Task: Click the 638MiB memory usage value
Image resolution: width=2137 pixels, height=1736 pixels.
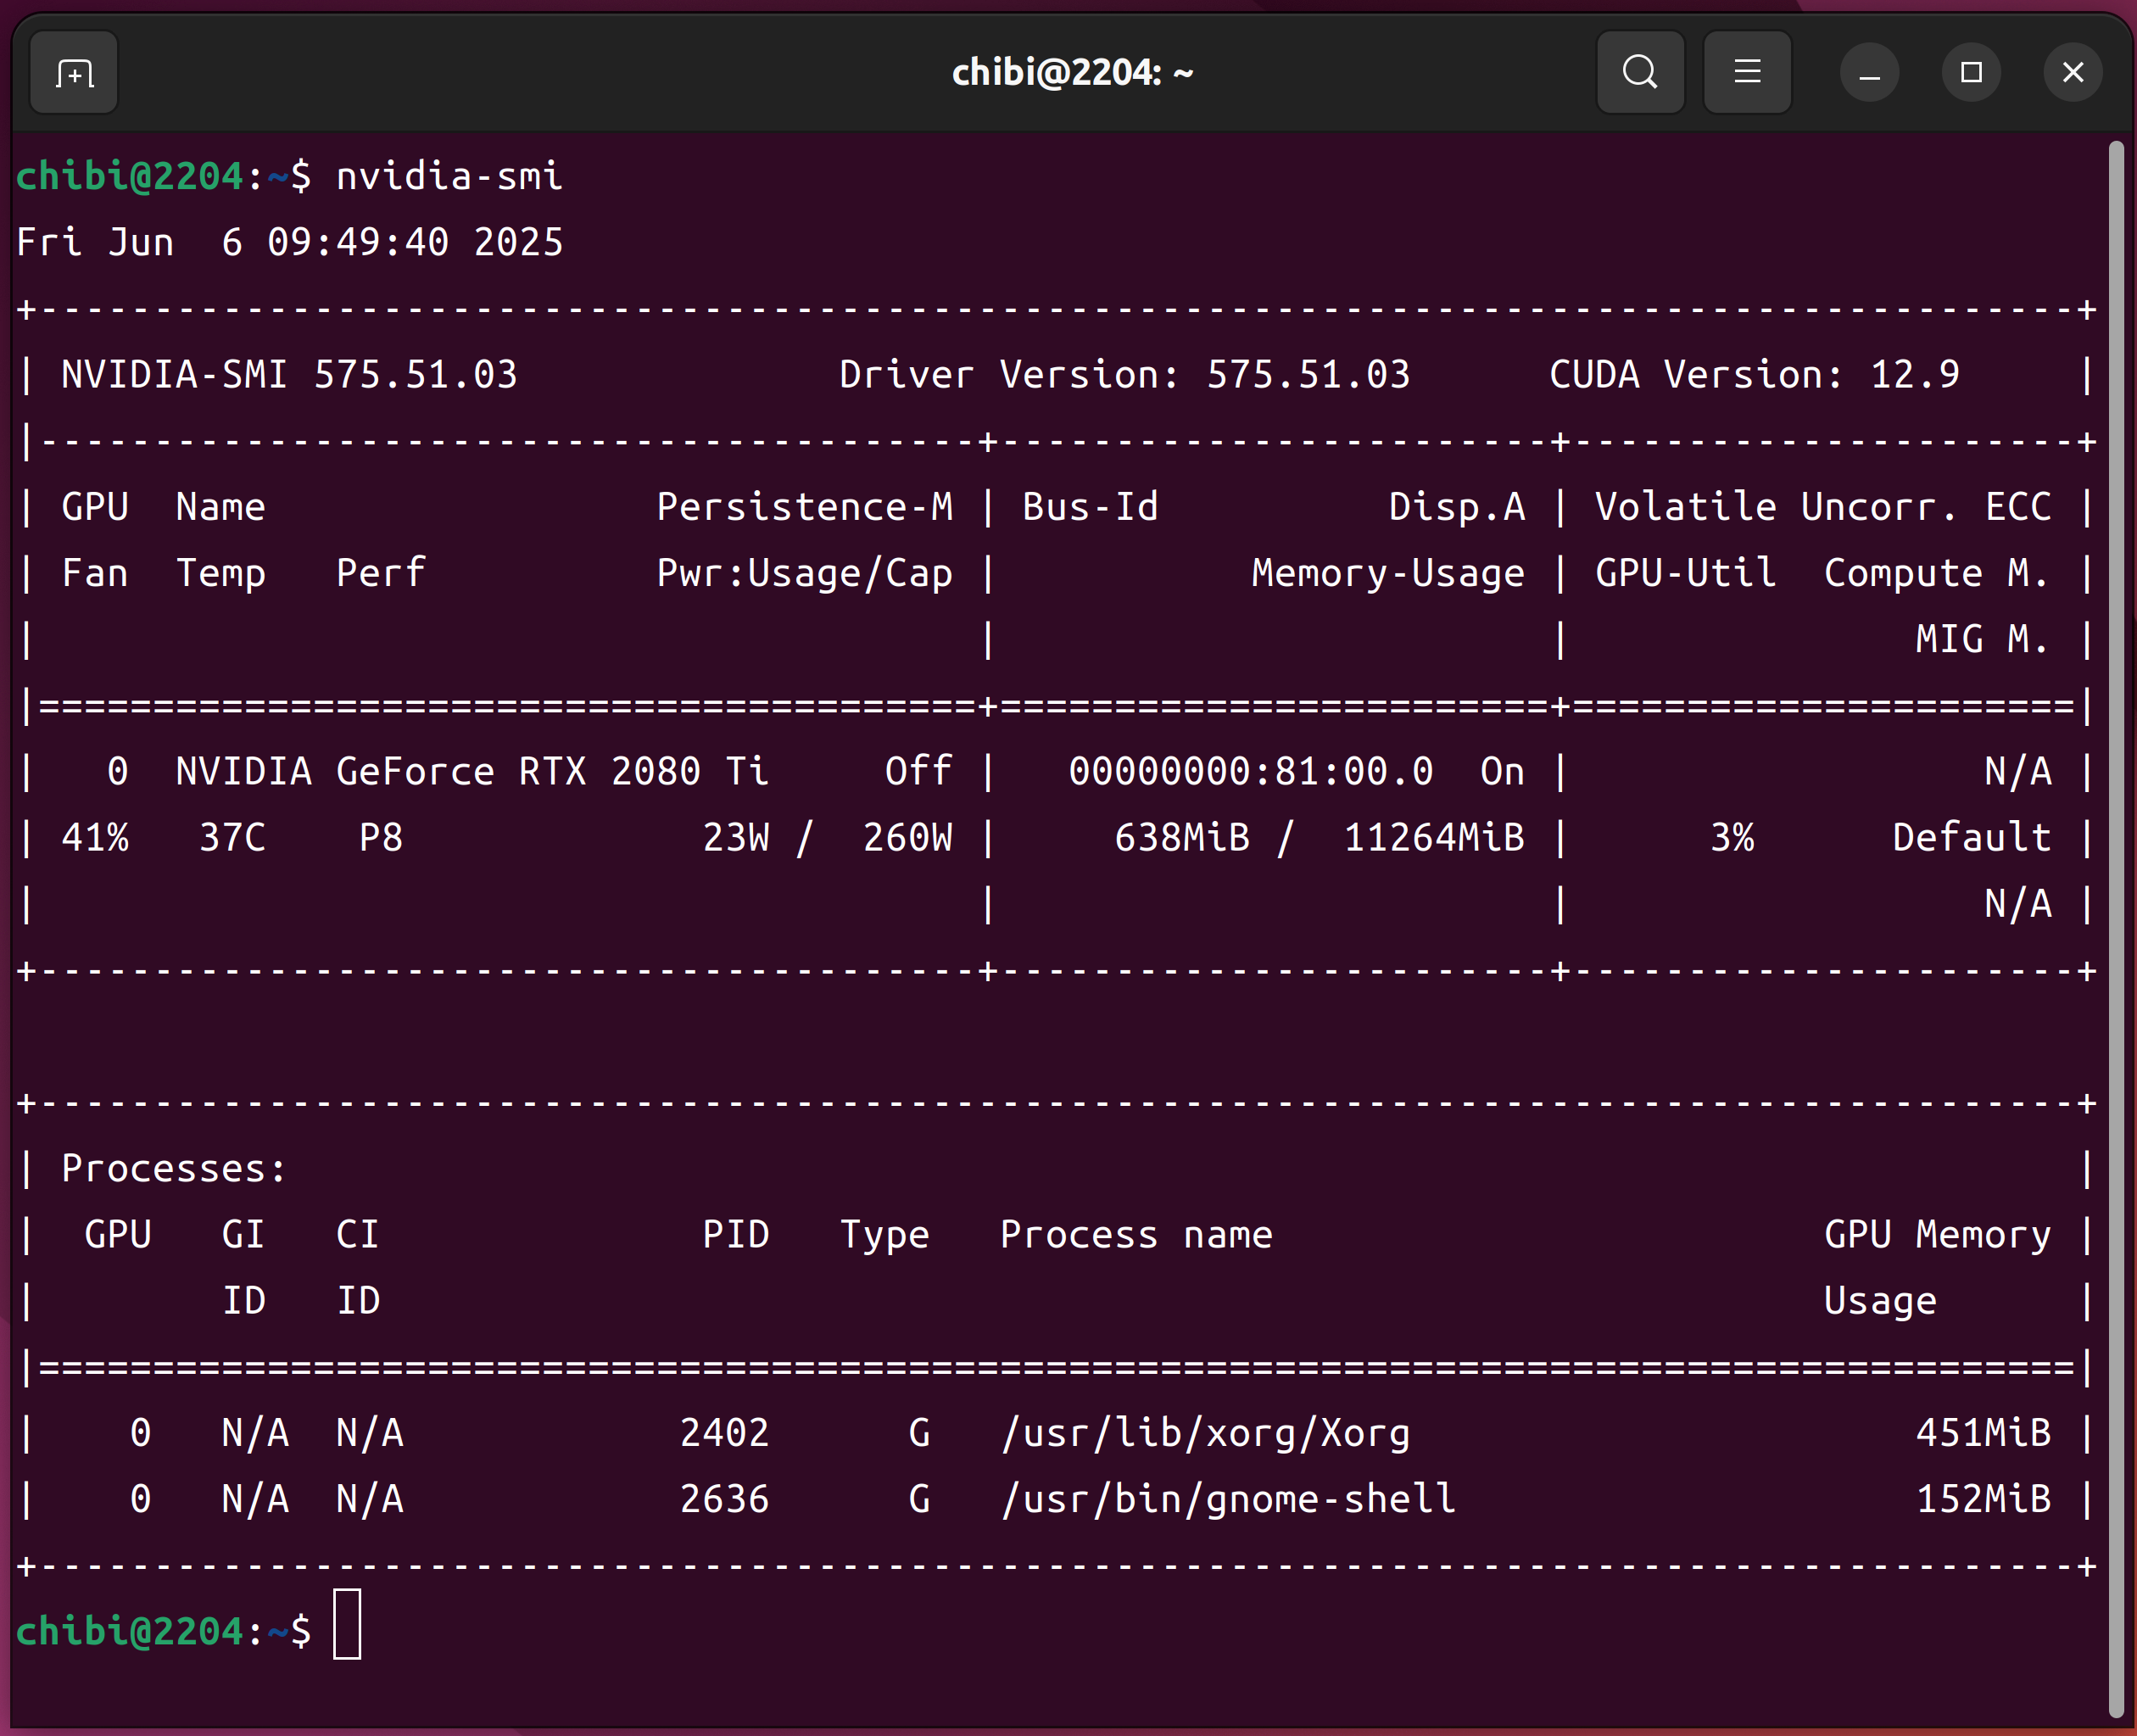Action: [1182, 838]
